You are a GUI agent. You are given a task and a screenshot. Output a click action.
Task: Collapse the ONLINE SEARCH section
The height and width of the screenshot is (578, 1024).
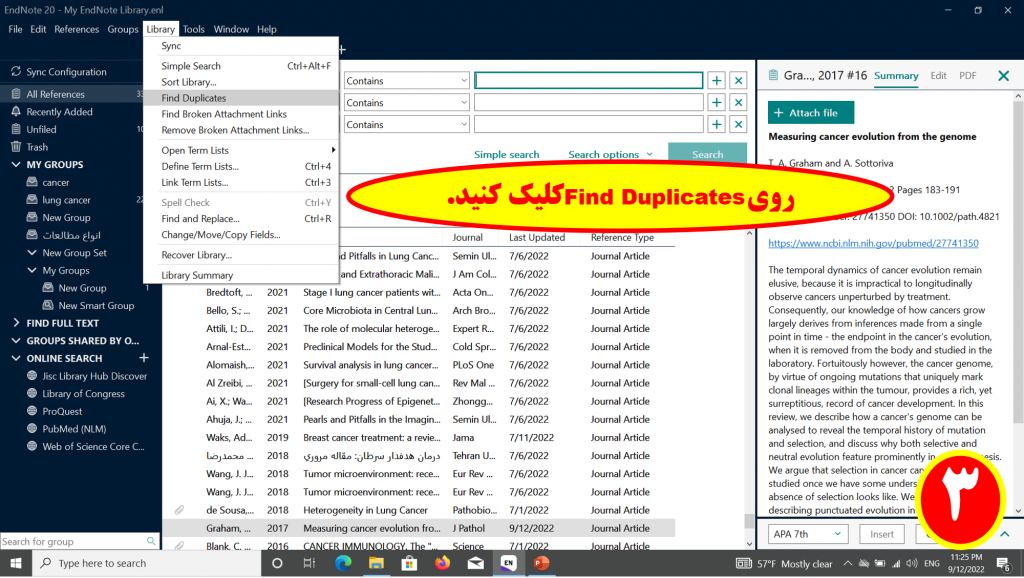coord(16,358)
